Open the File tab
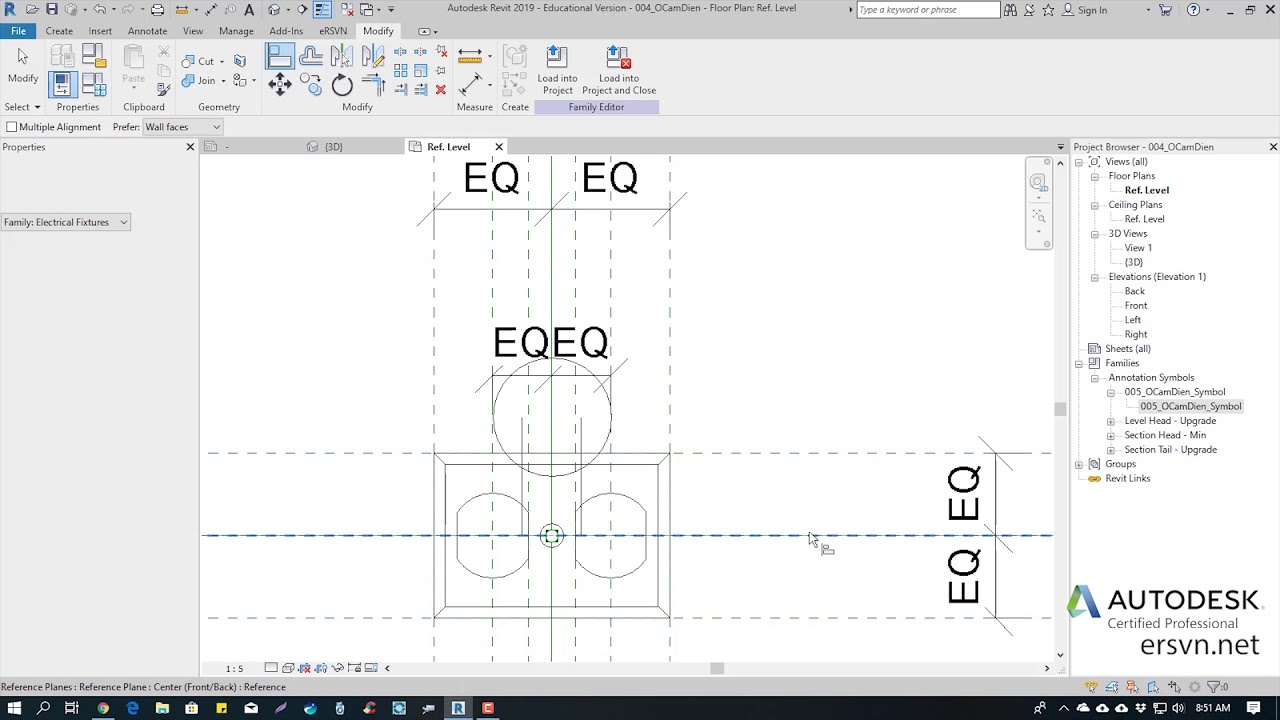 18,31
